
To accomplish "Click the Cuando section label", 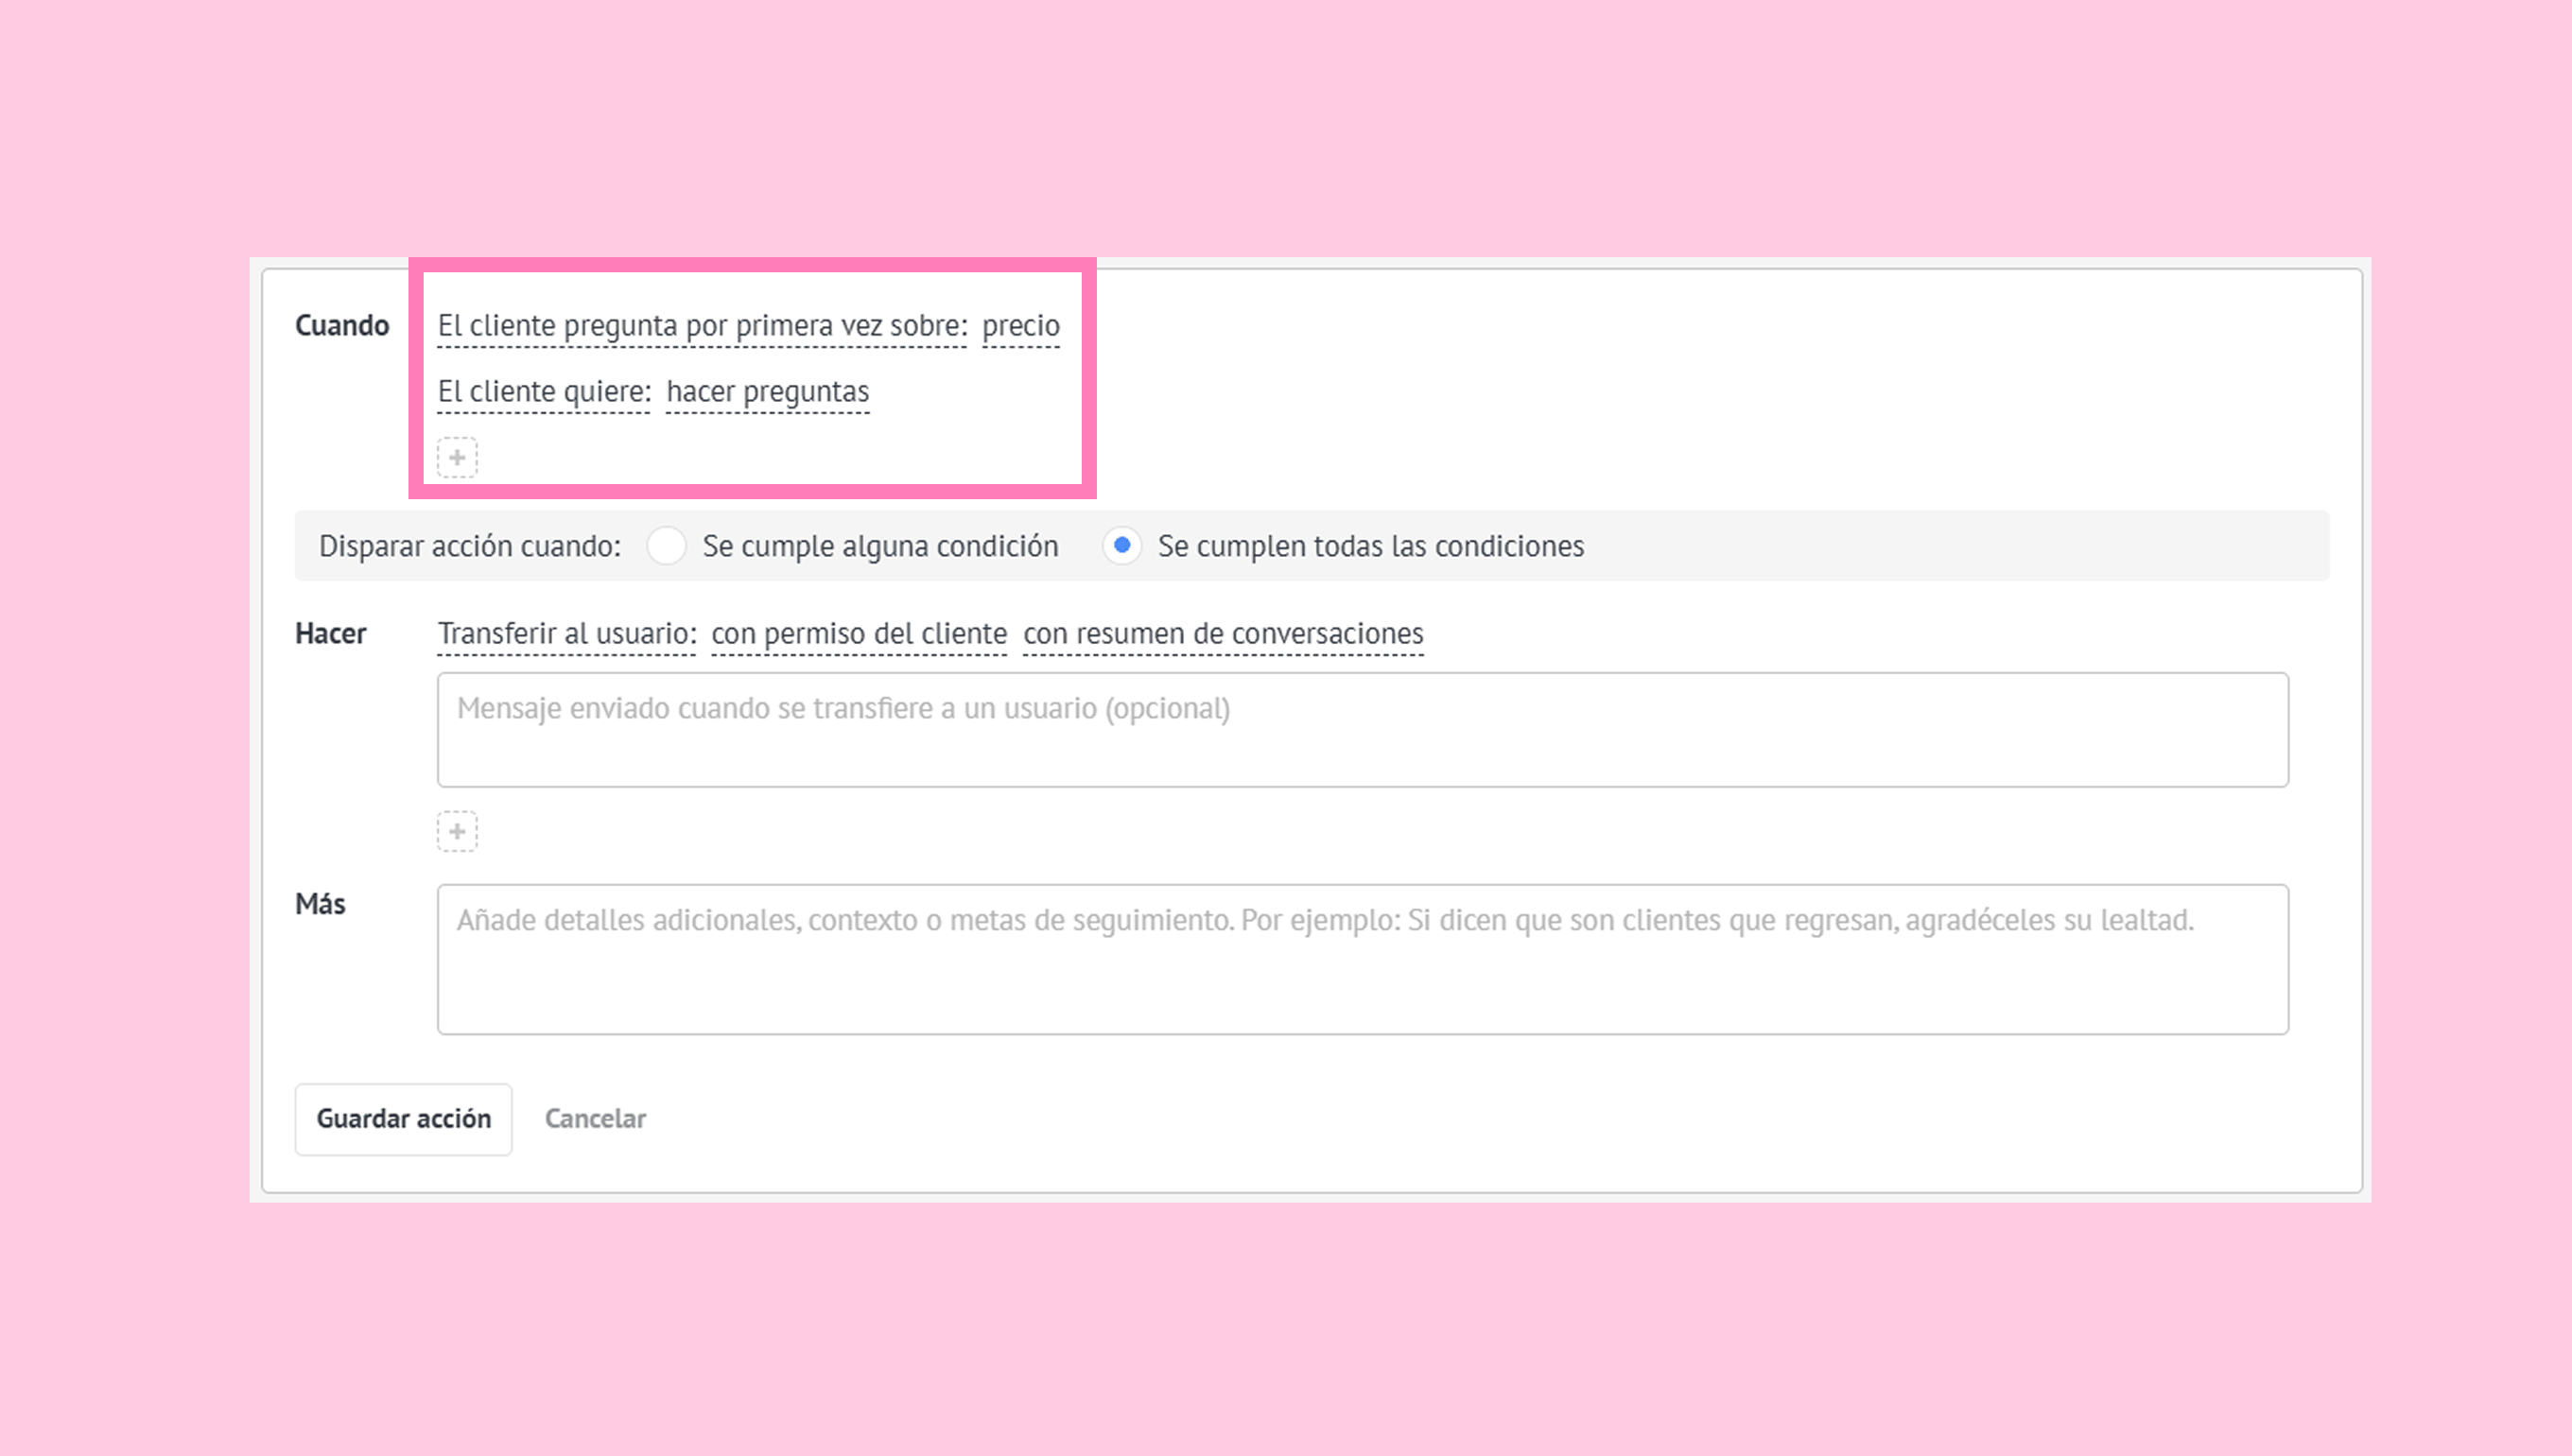I will click(341, 326).
